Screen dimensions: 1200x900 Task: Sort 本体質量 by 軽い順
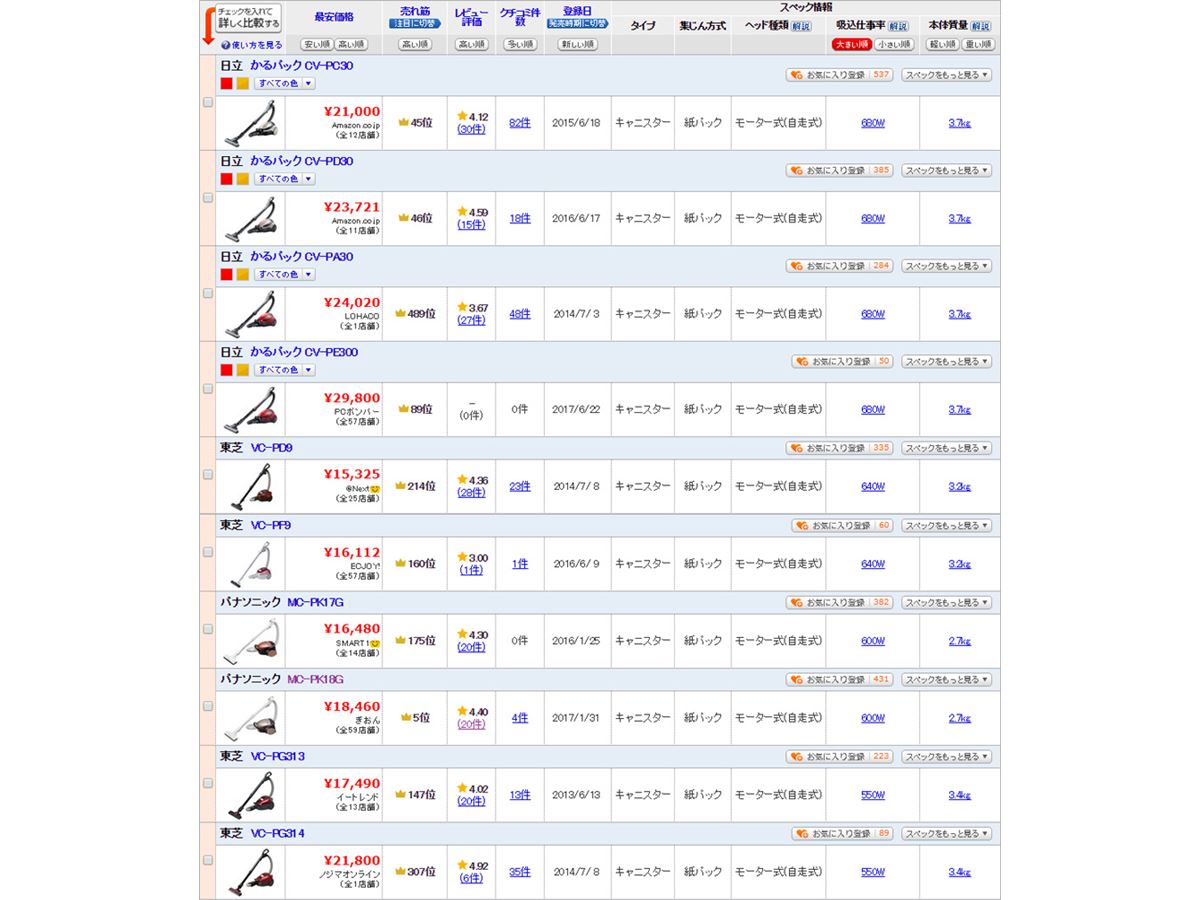pyautogui.click(x=944, y=45)
